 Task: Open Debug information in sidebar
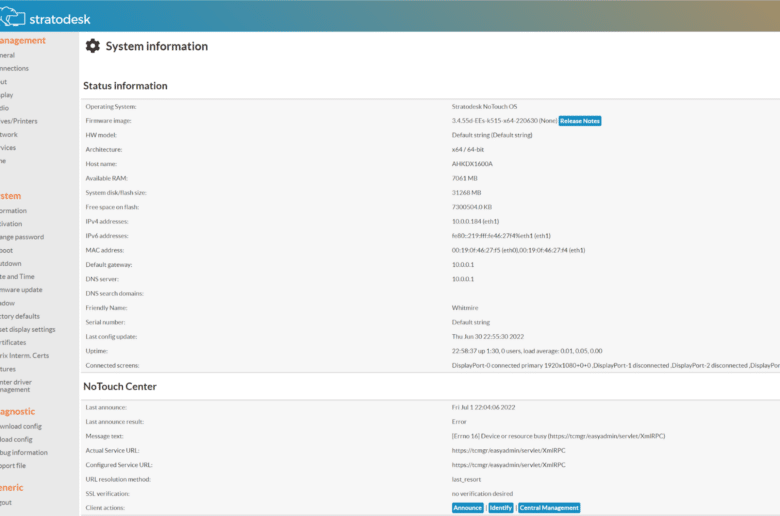24,452
